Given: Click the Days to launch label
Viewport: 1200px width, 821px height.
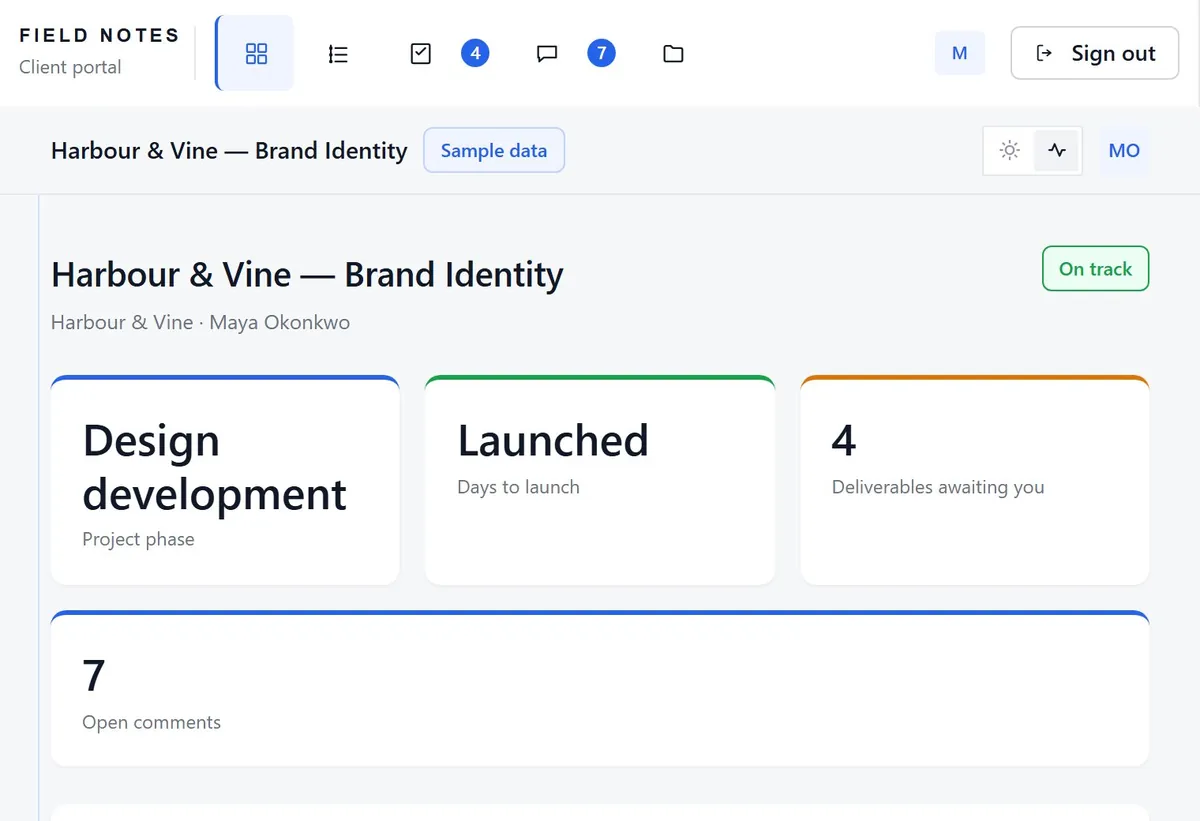Looking at the screenshot, I should 518,487.
